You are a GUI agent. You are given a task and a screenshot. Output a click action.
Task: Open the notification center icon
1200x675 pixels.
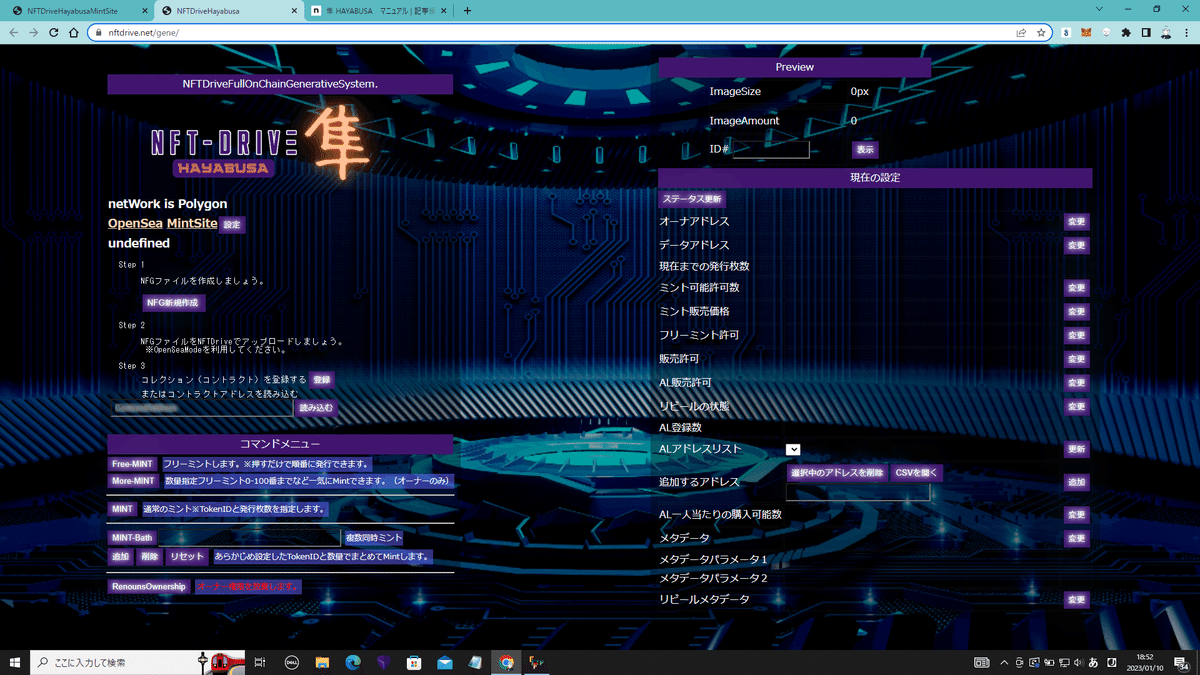(1183, 663)
